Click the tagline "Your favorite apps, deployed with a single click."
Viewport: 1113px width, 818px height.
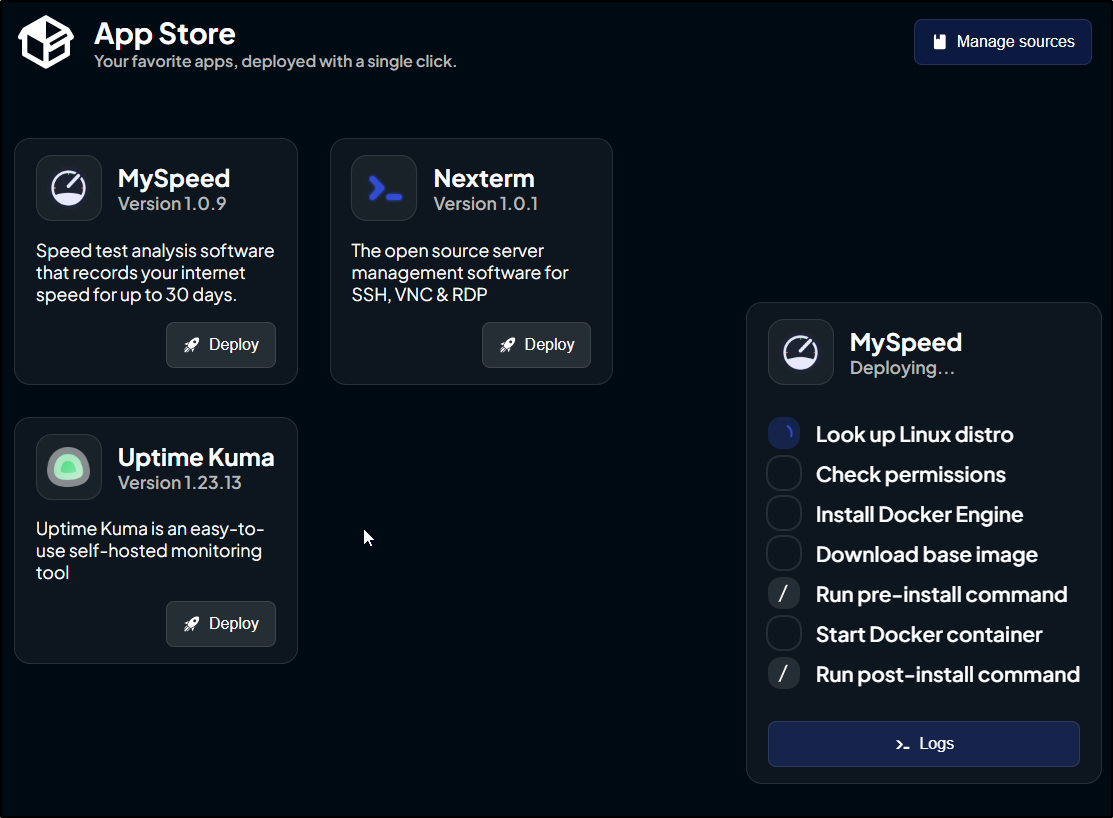pos(275,62)
